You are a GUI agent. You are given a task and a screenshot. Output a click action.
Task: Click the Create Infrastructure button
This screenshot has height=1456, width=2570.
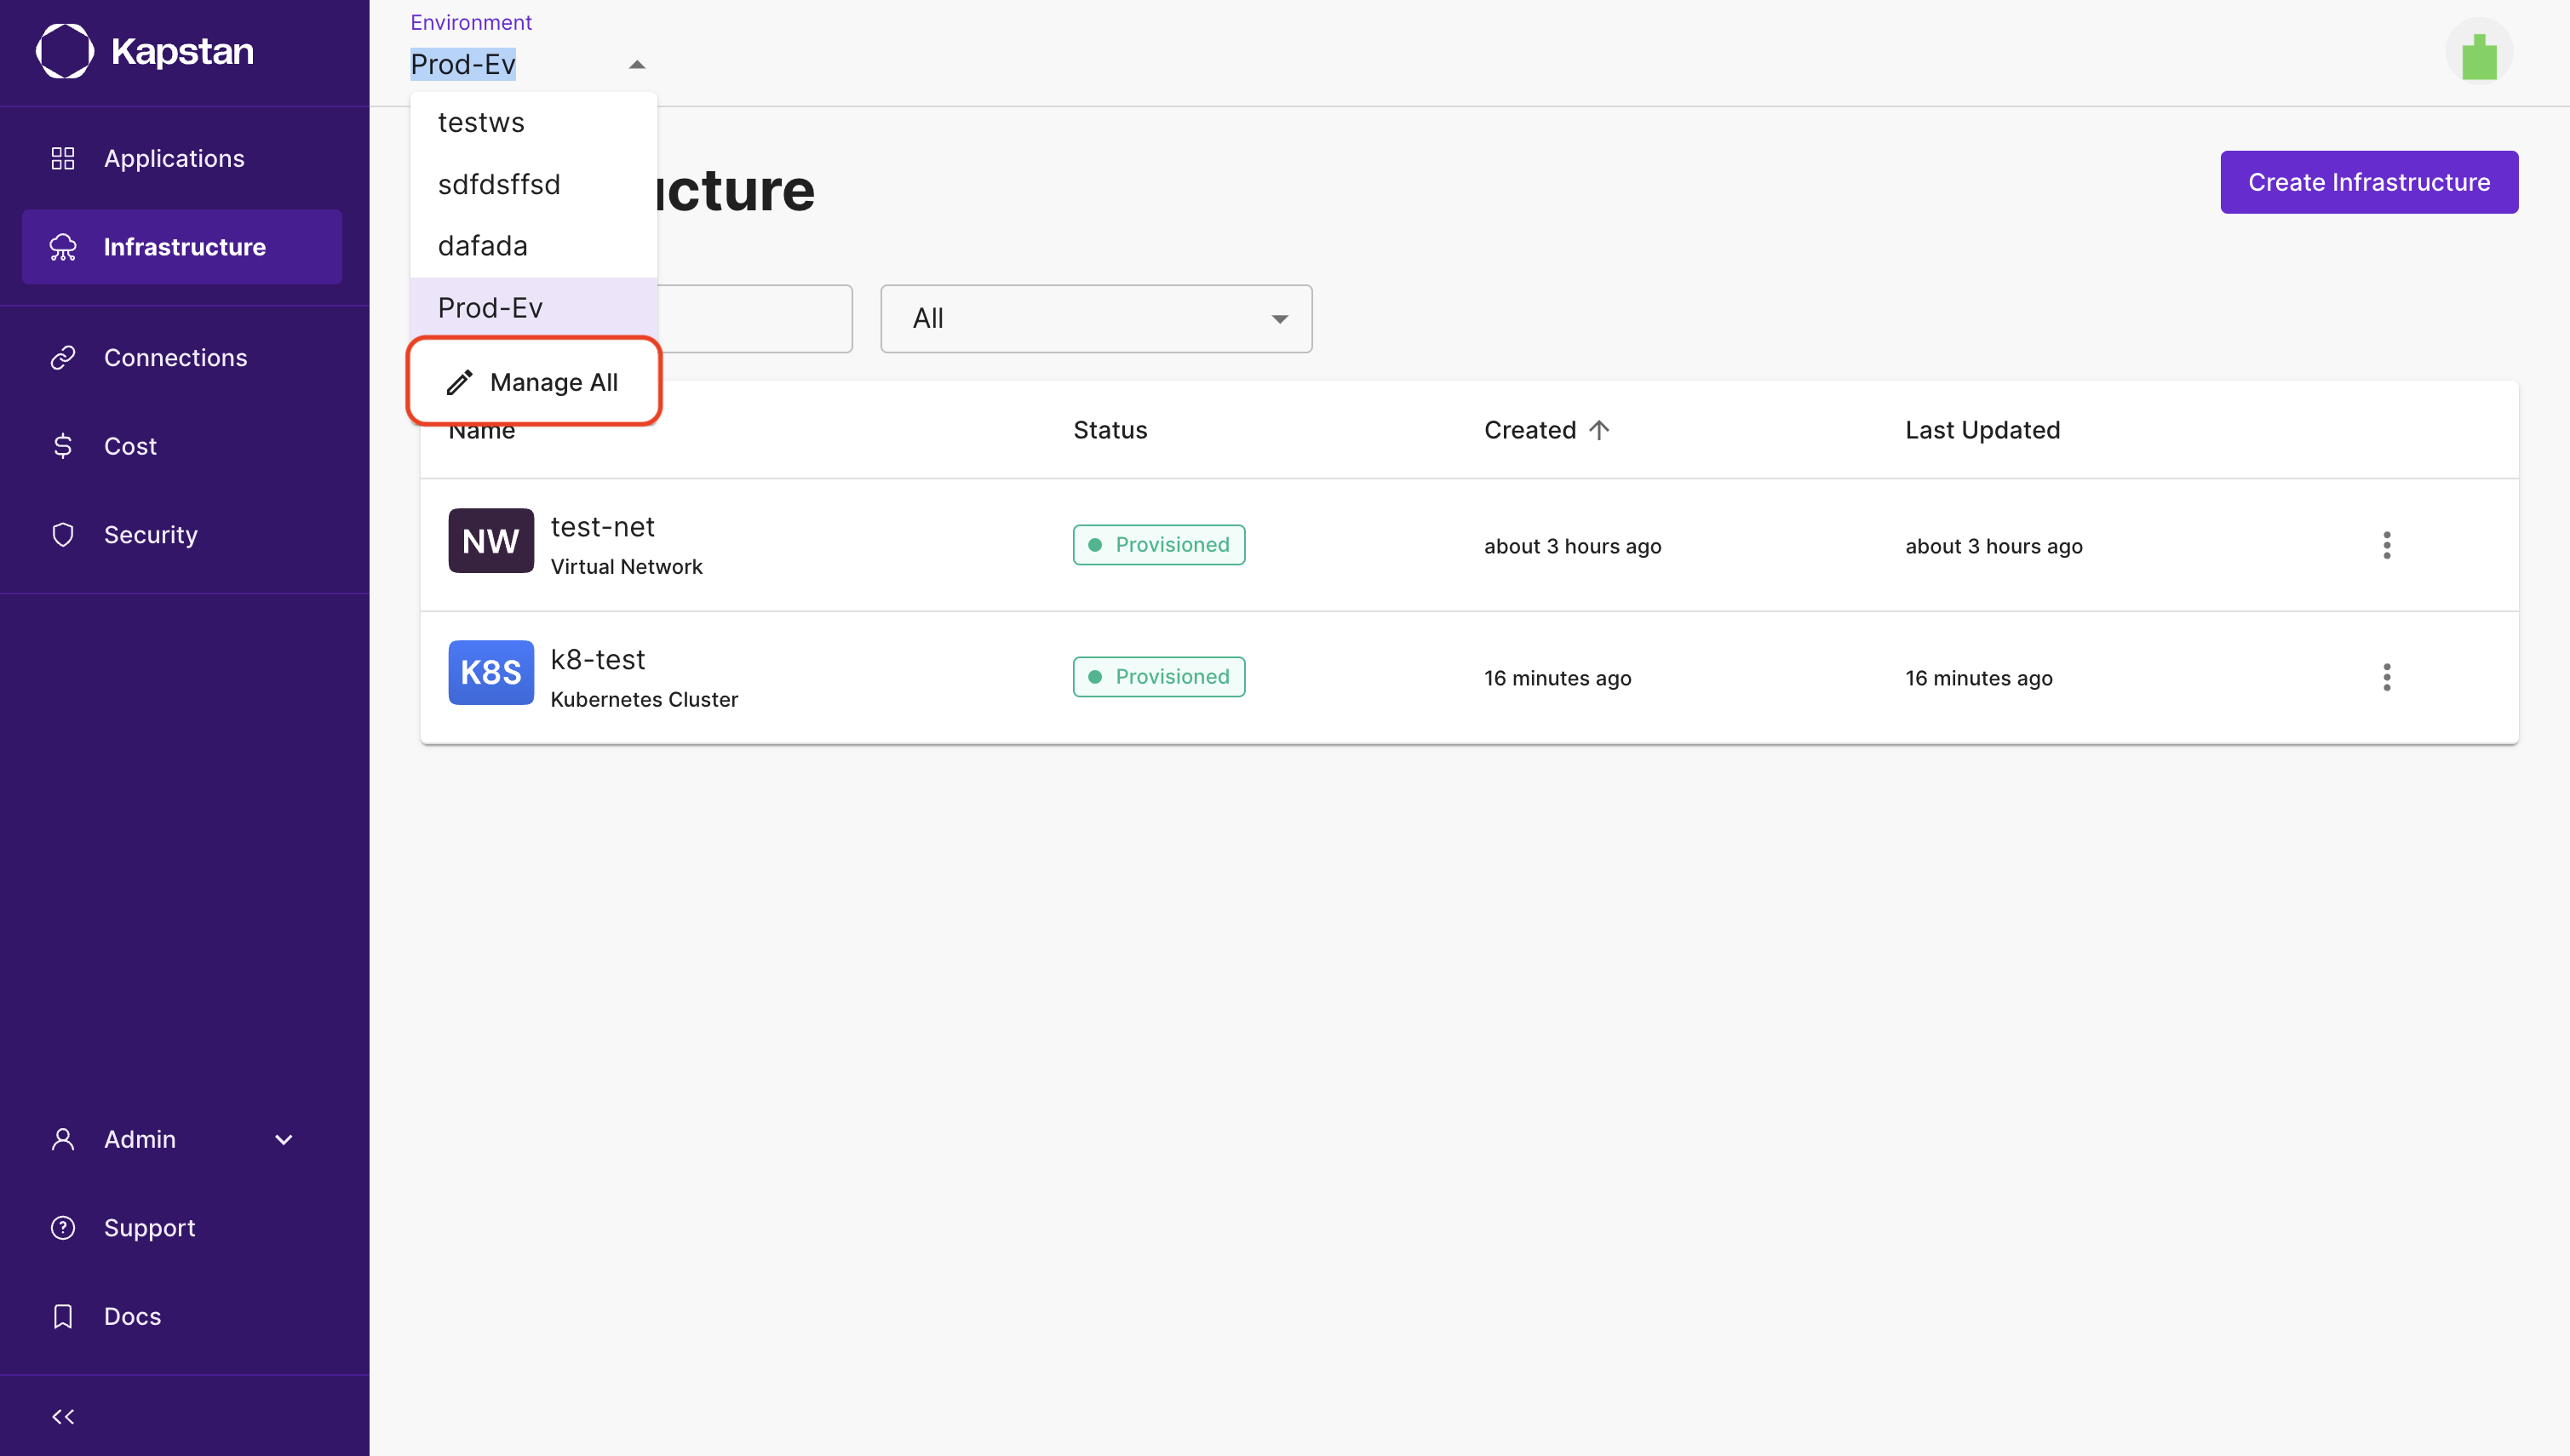2368,182
